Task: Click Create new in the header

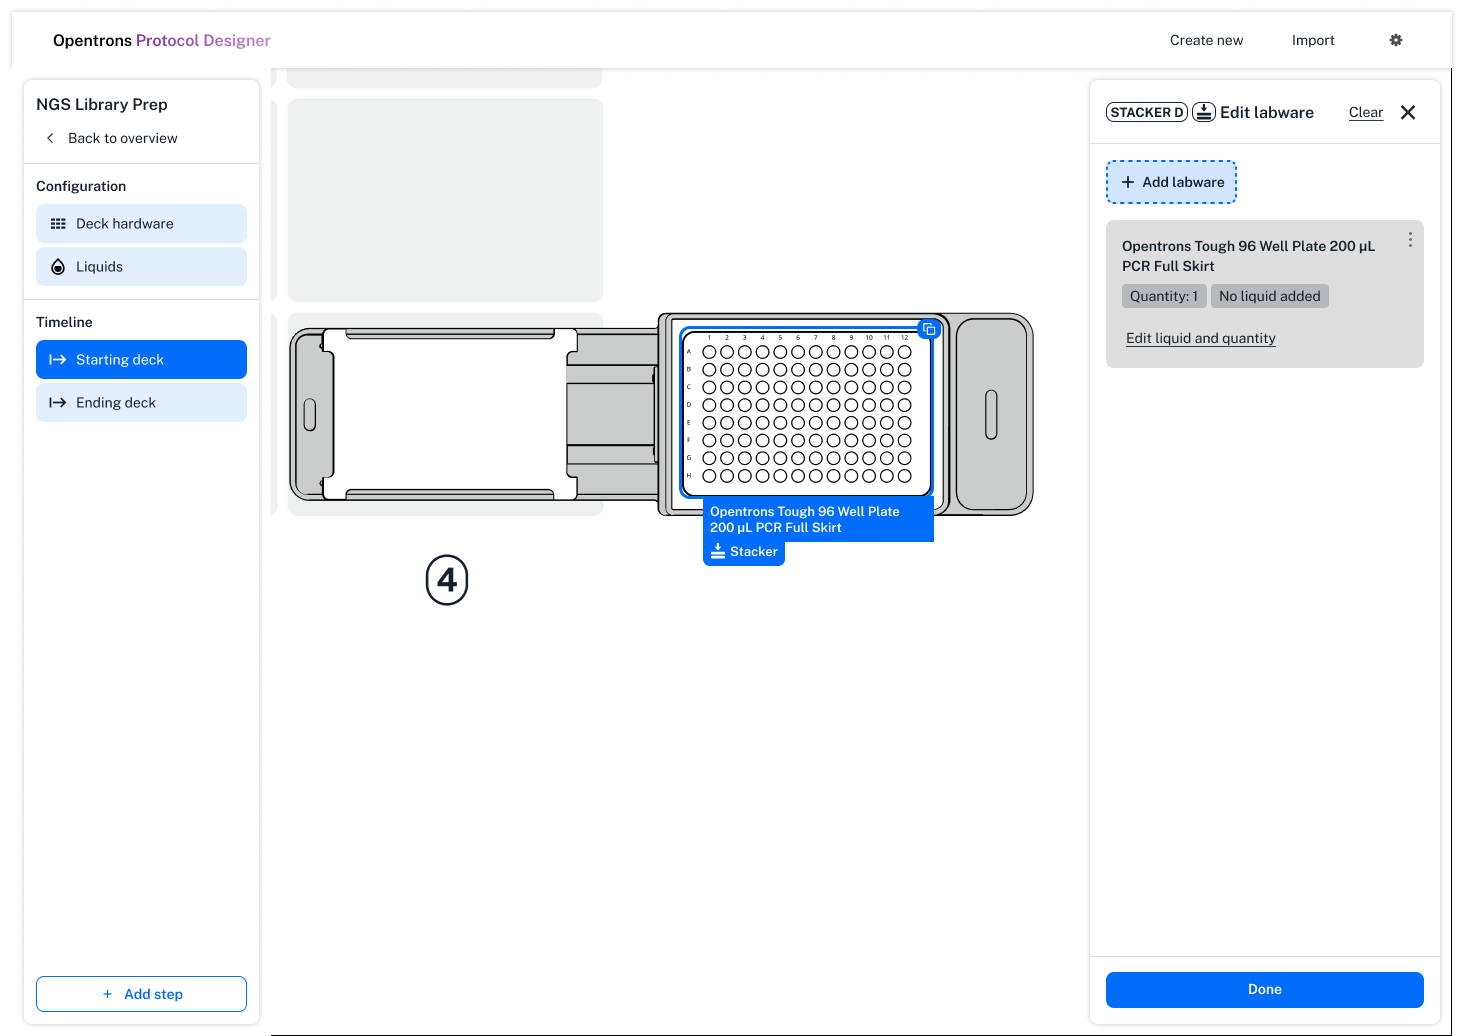Action: pos(1206,40)
